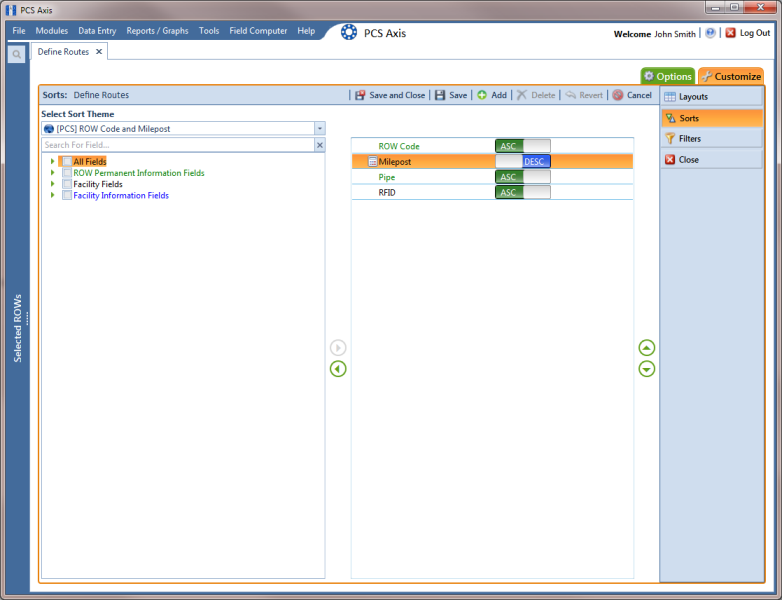Viewport: 782px width, 600px height.
Task: Click the globe icon in the sort theme box
Action: (x=49, y=129)
